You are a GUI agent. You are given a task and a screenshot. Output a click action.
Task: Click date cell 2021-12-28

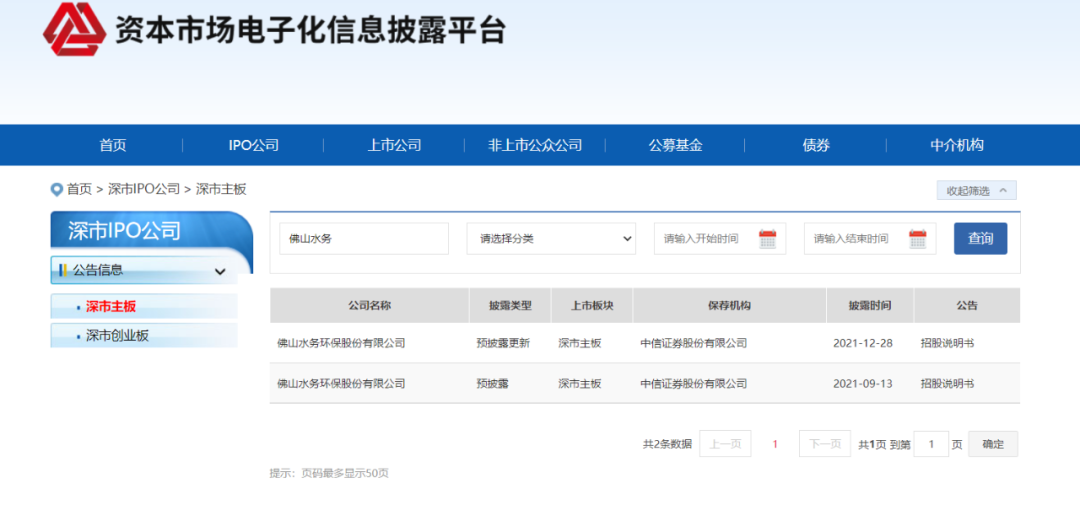[862, 343]
